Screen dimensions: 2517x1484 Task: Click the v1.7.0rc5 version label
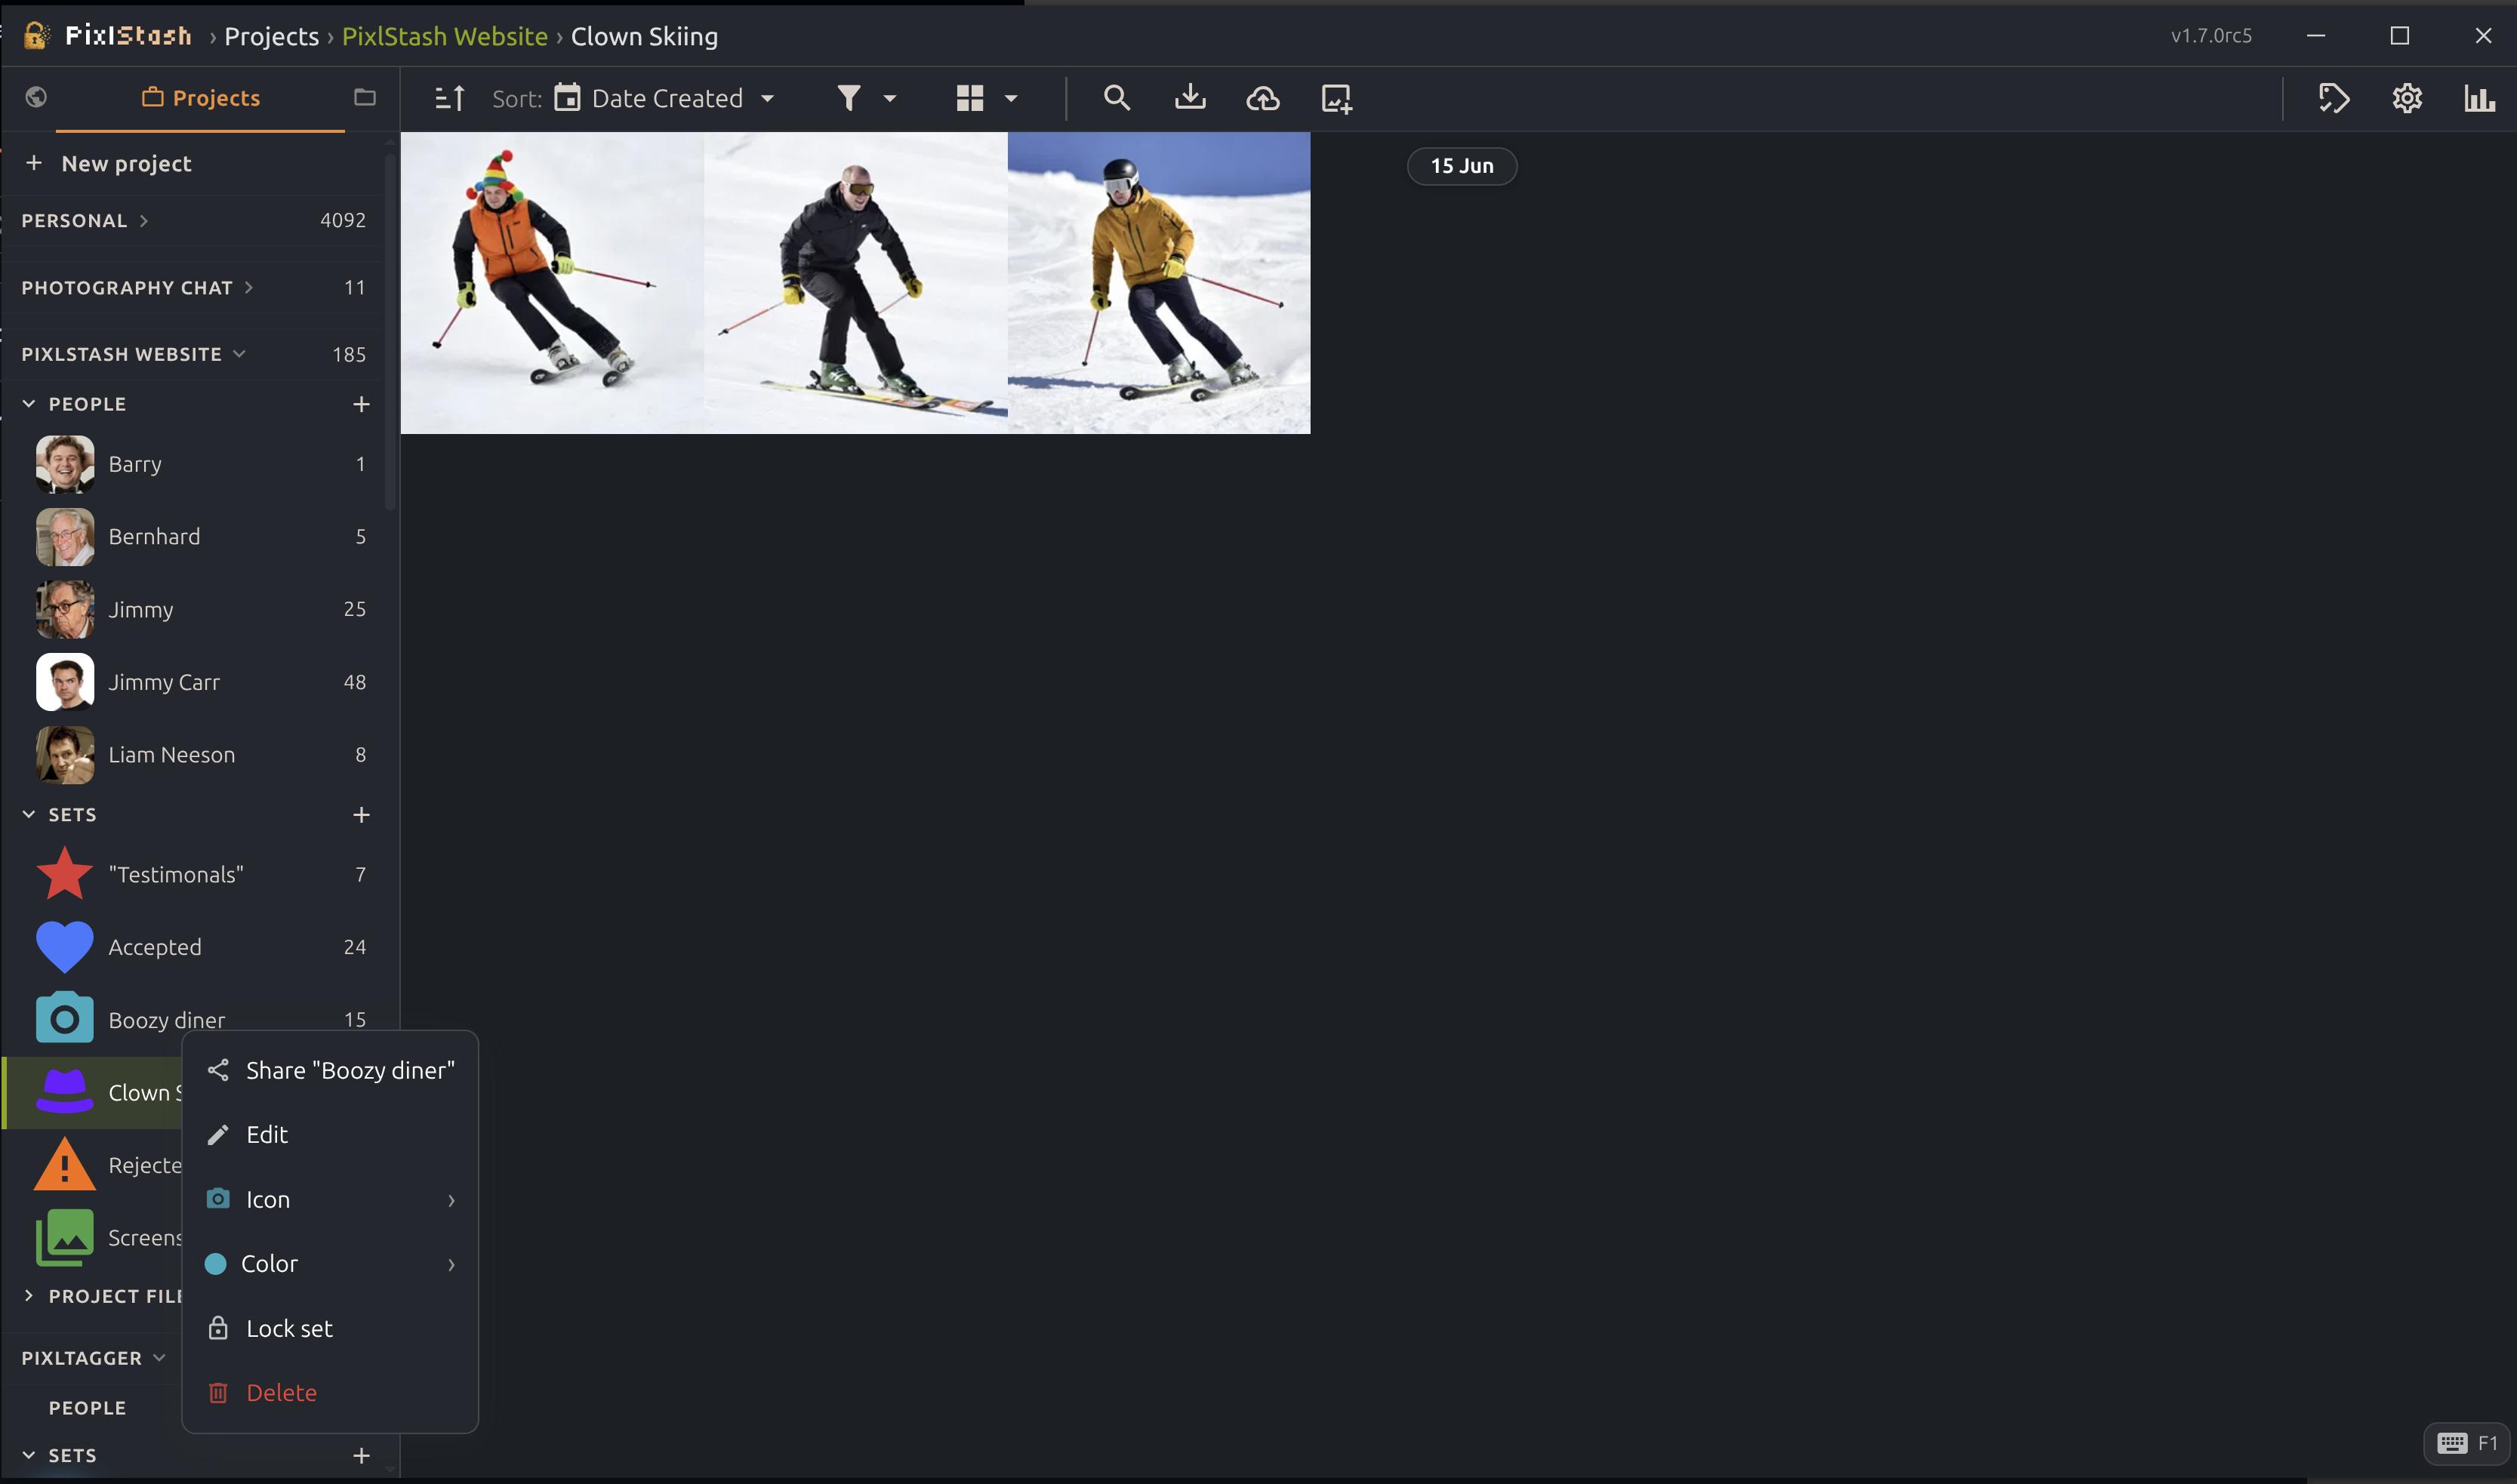point(2211,36)
